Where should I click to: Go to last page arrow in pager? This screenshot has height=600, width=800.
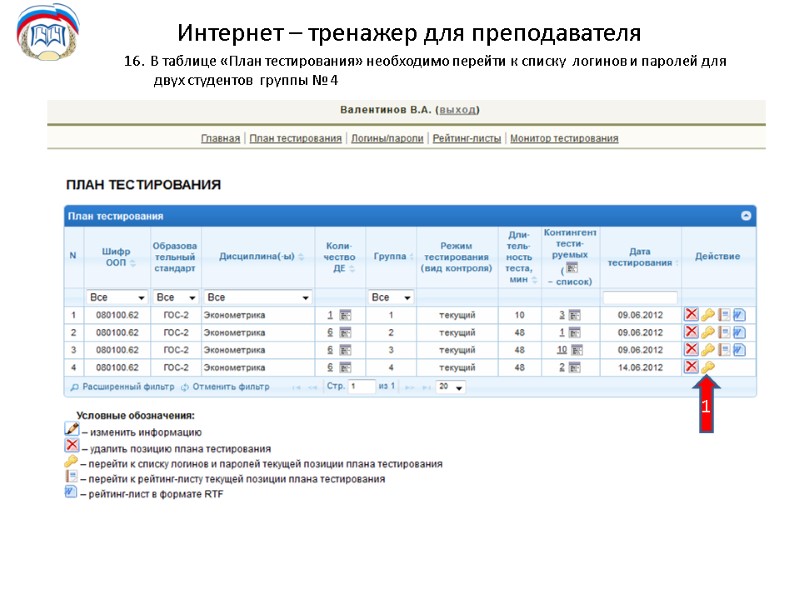(426, 387)
